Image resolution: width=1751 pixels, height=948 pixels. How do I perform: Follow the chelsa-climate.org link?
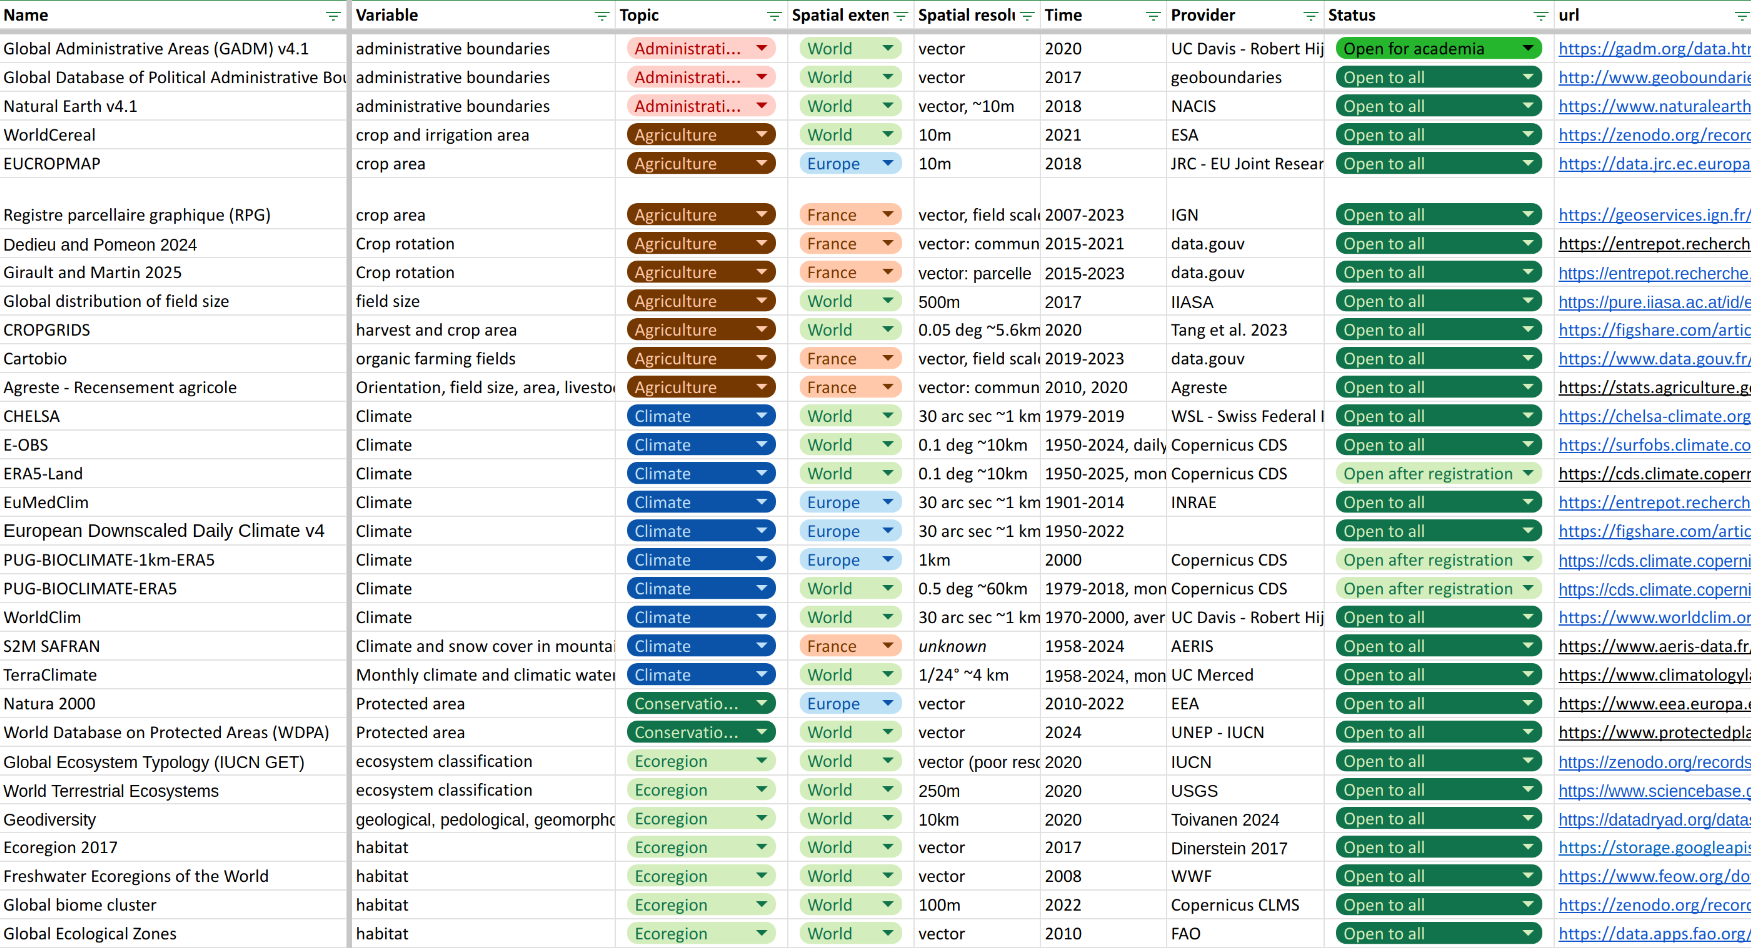1653,417
